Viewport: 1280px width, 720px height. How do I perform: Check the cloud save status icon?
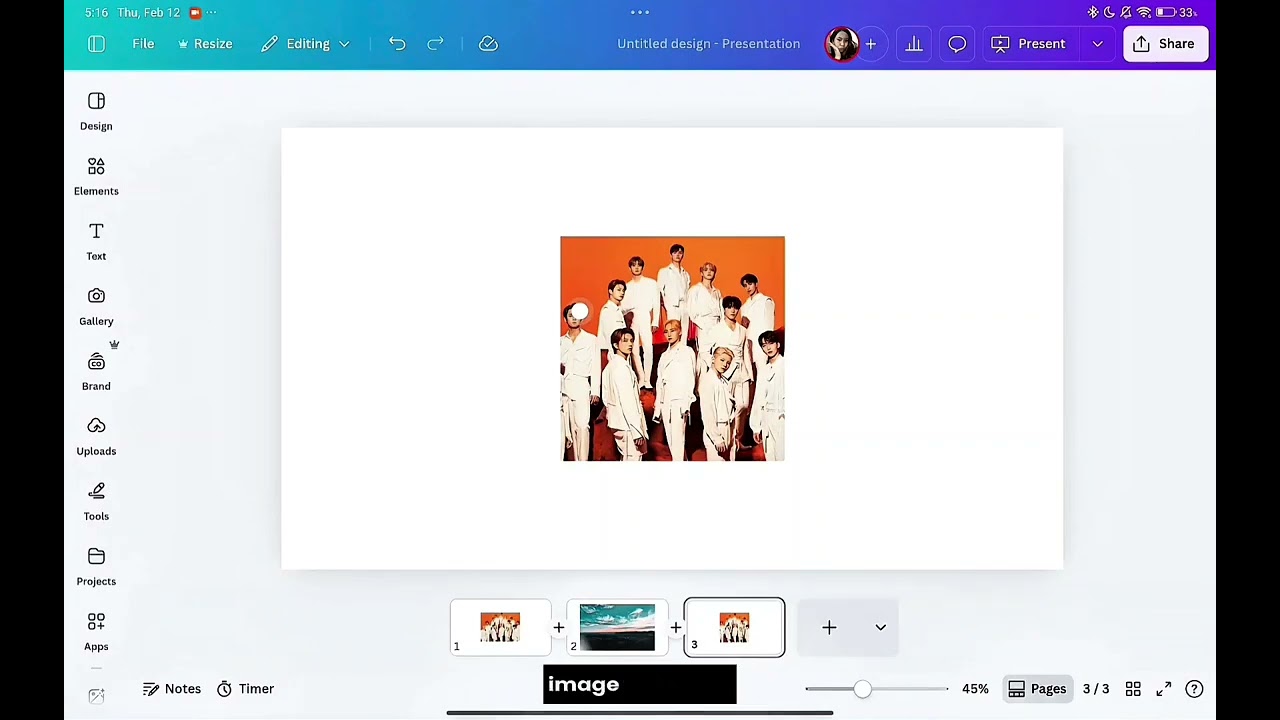(x=488, y=44)
